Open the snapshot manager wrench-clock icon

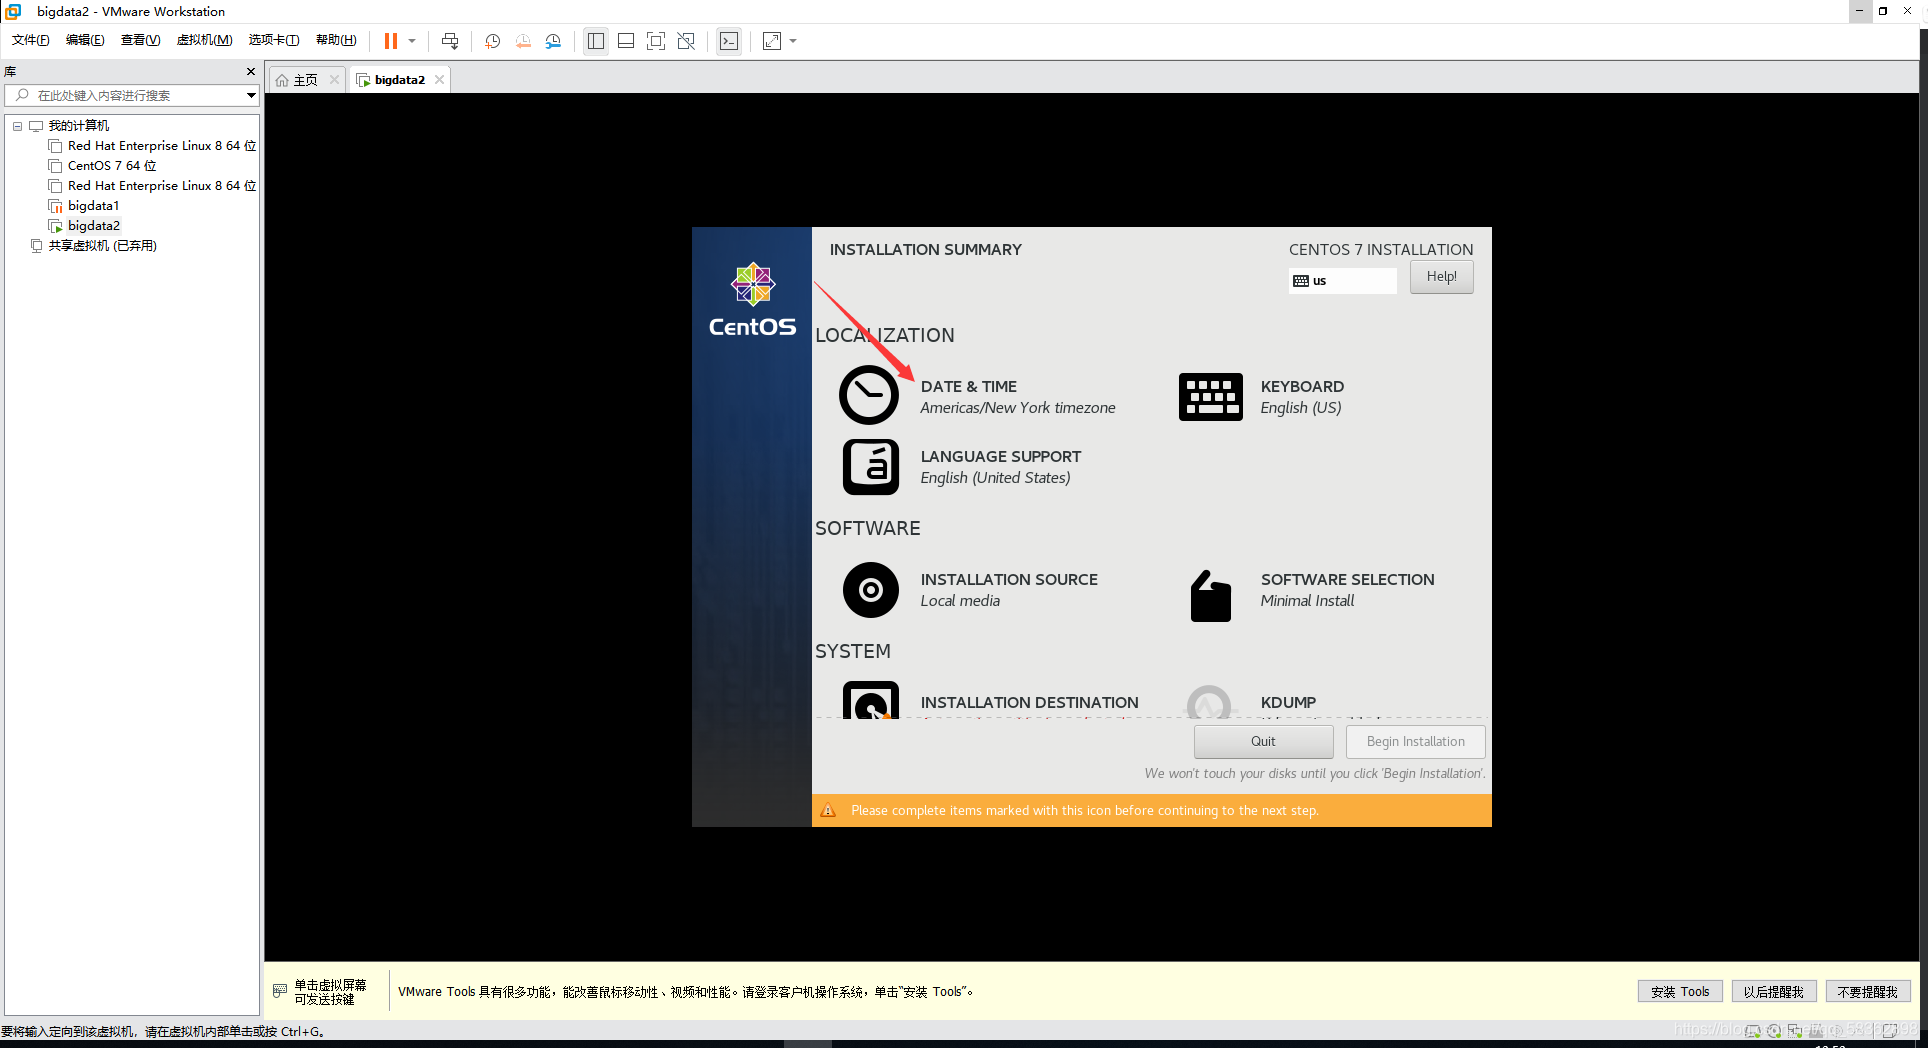[x=553, y=41]
